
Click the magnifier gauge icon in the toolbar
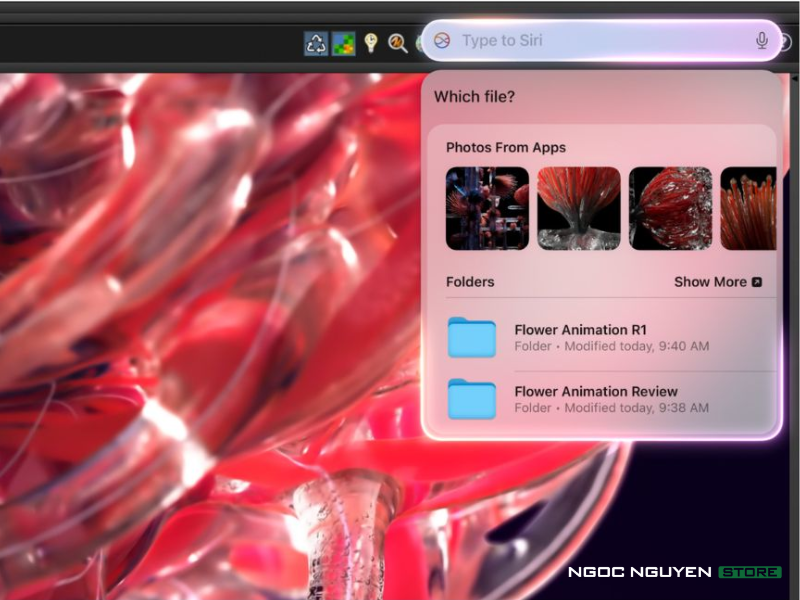click(397, 43)
